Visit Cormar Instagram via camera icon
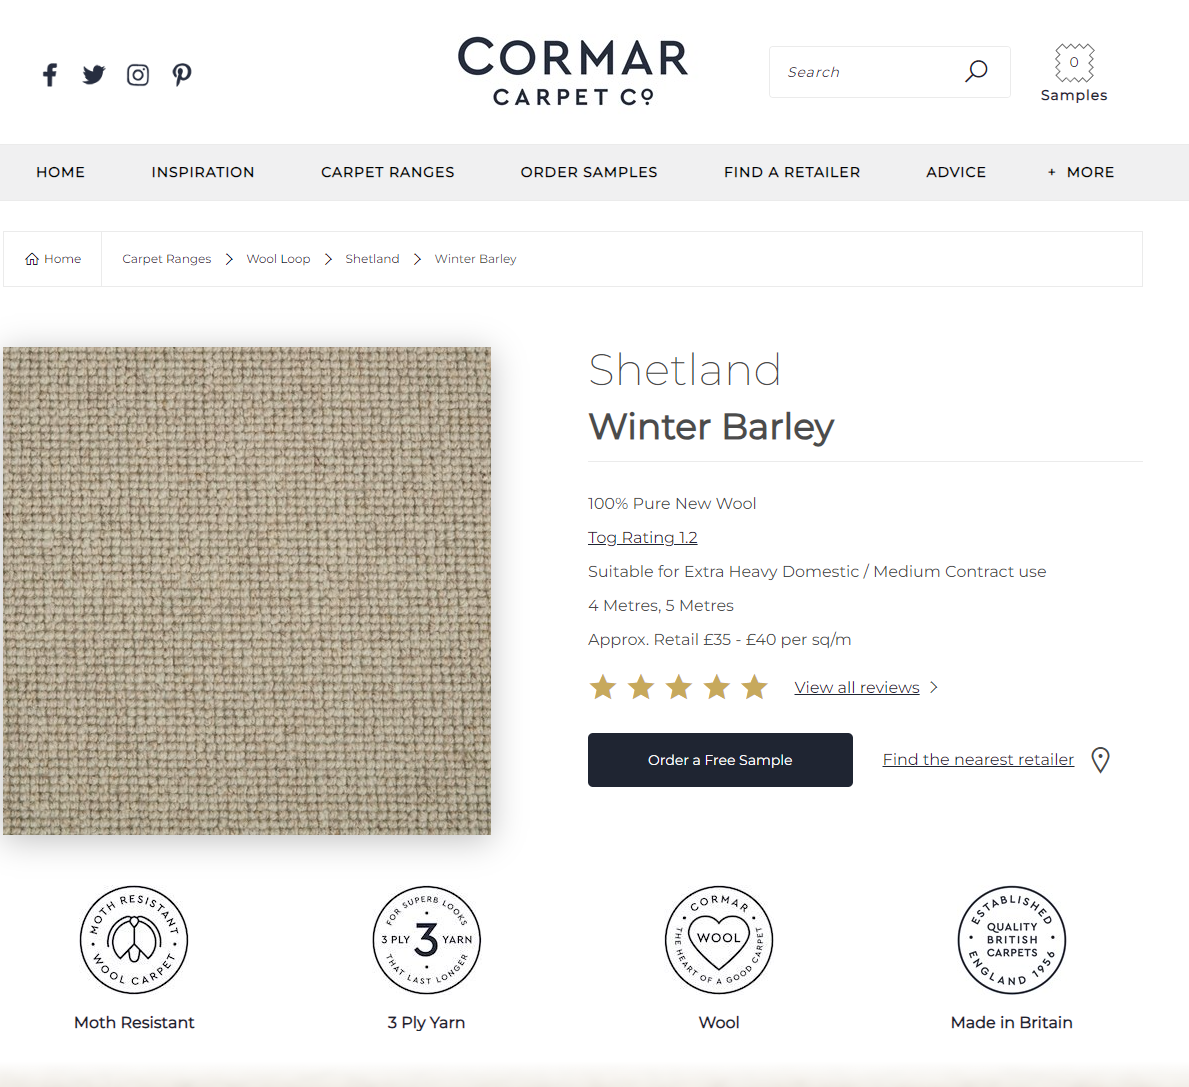The width and height of the screenshot is (1189, 1087). [137, 74]
